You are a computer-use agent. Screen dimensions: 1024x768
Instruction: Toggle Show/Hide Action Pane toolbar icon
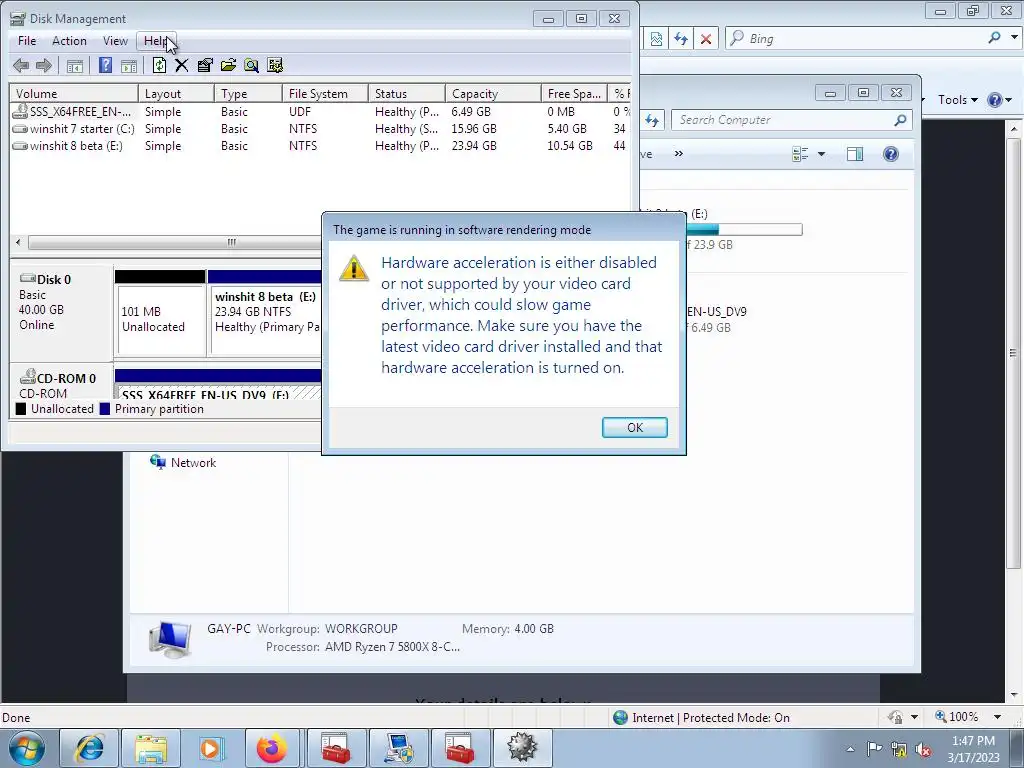click(x=129, y=65)
